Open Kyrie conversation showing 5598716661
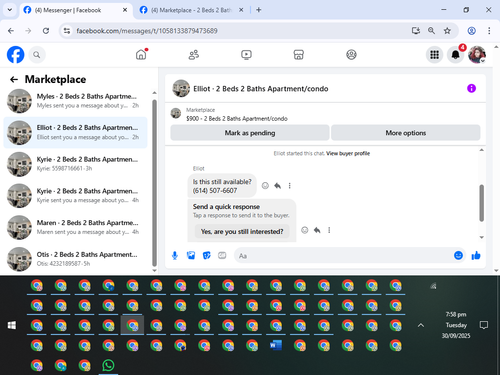This screenshot has width=500, height=375. pos(75,164)
